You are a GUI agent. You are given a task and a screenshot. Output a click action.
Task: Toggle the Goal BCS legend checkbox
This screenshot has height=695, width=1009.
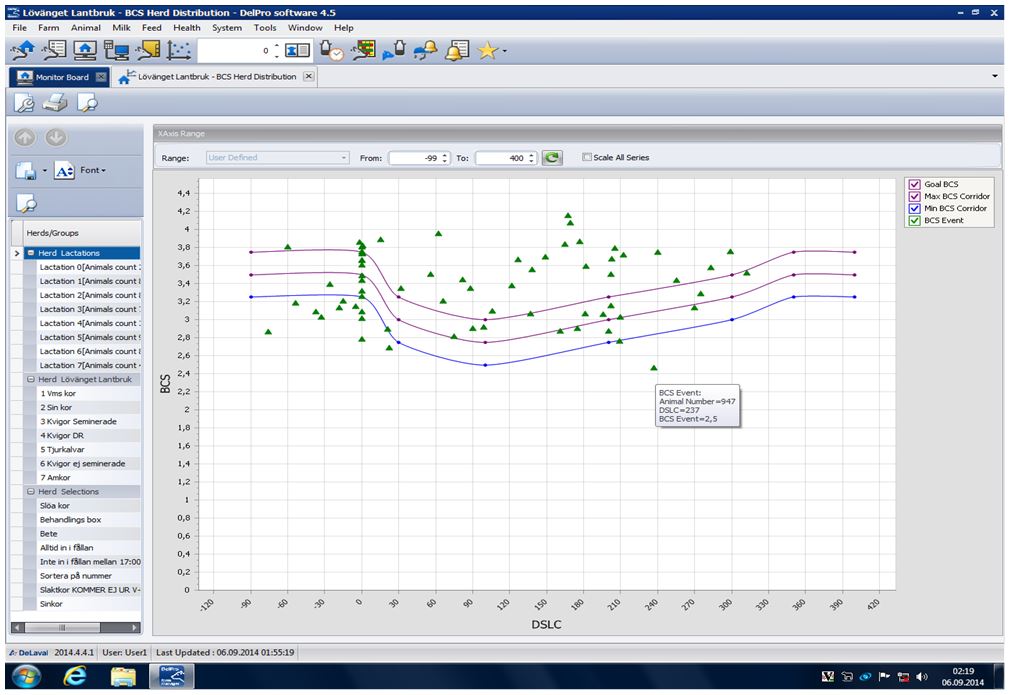(x=914, y=184)
